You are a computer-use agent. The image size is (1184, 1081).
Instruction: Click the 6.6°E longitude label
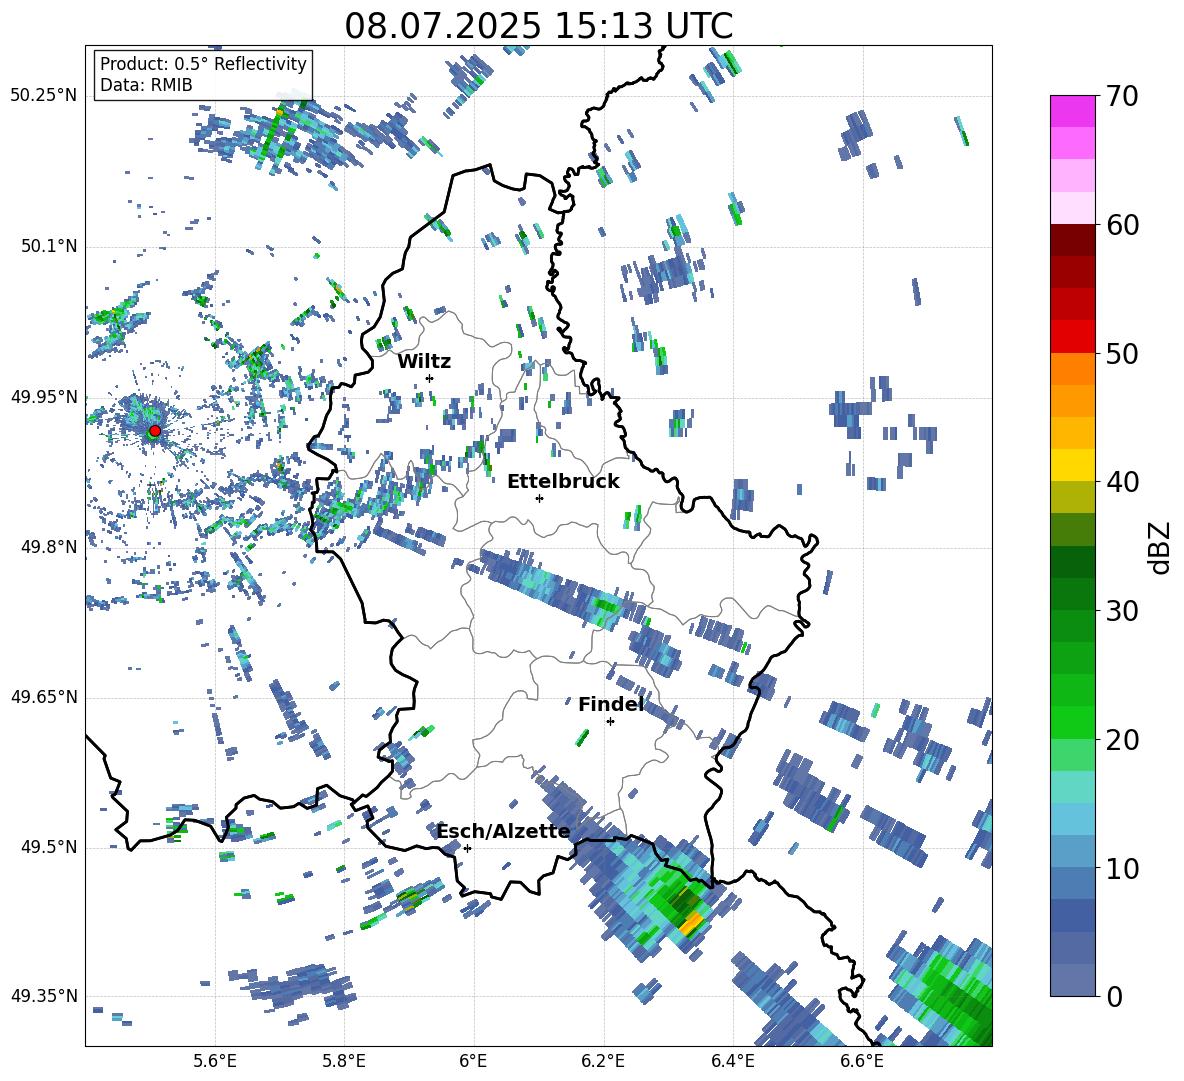pyautogui.click(x=862, y=1061)
